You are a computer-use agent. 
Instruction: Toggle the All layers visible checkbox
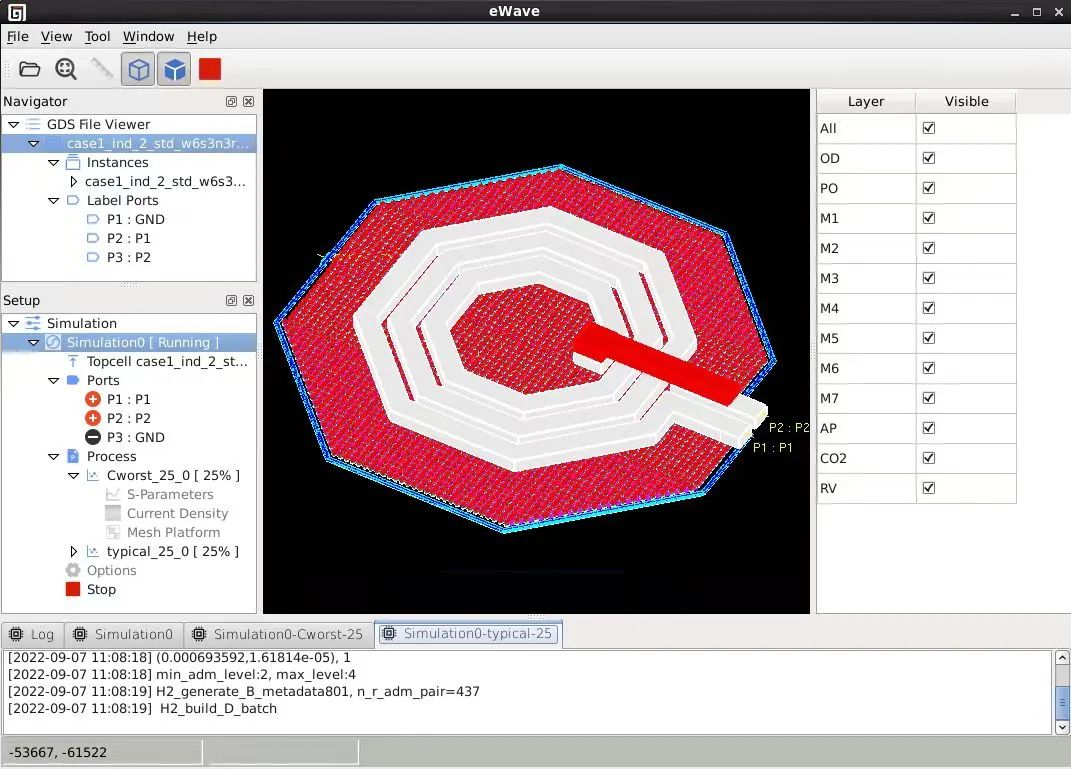pyautogui.click(x=929, y=128)
